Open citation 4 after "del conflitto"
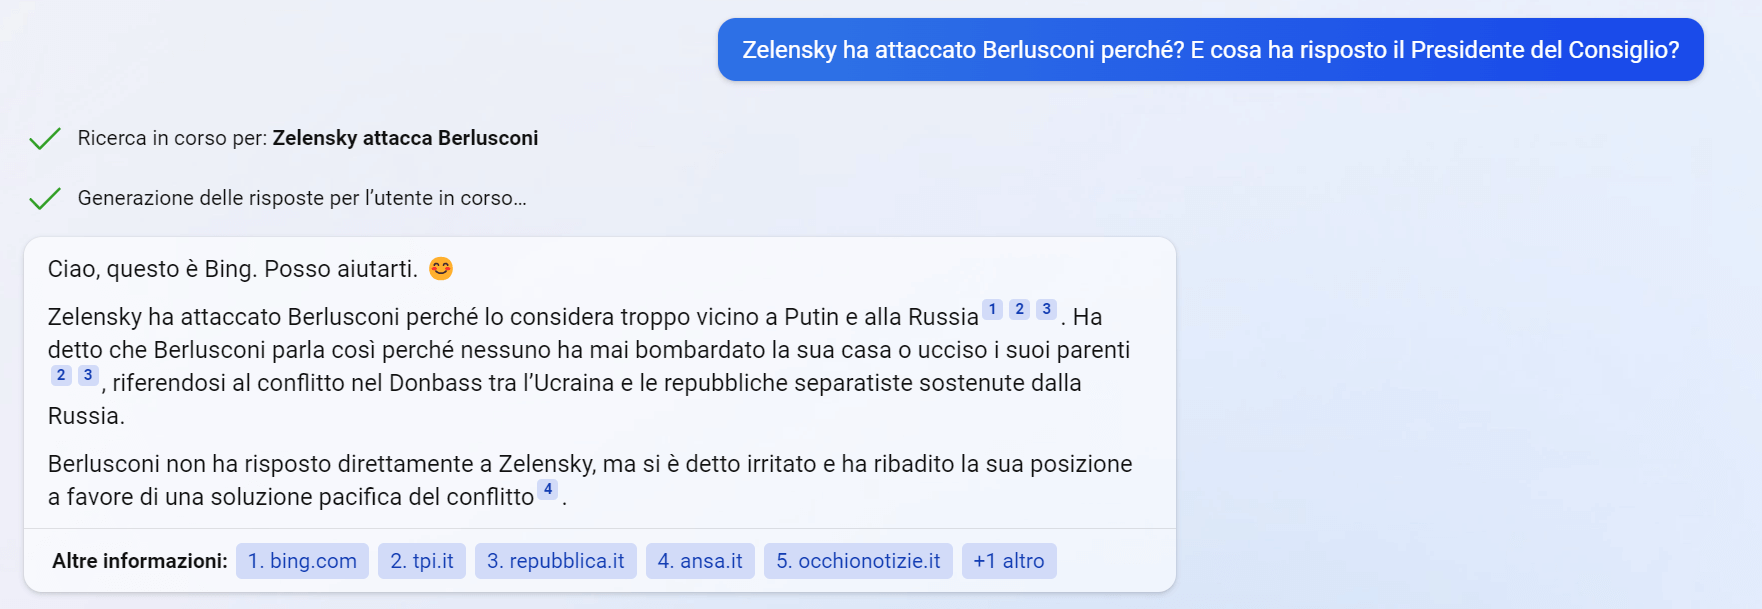 coord(548,490)
